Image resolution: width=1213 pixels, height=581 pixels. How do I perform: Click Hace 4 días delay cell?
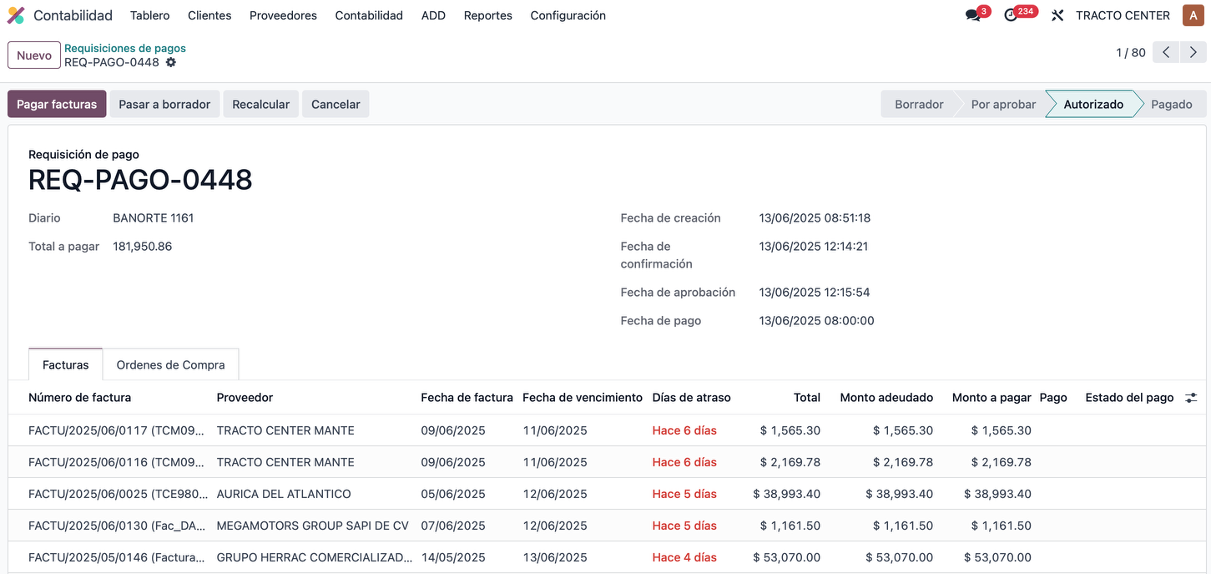[x=685, y=558]
